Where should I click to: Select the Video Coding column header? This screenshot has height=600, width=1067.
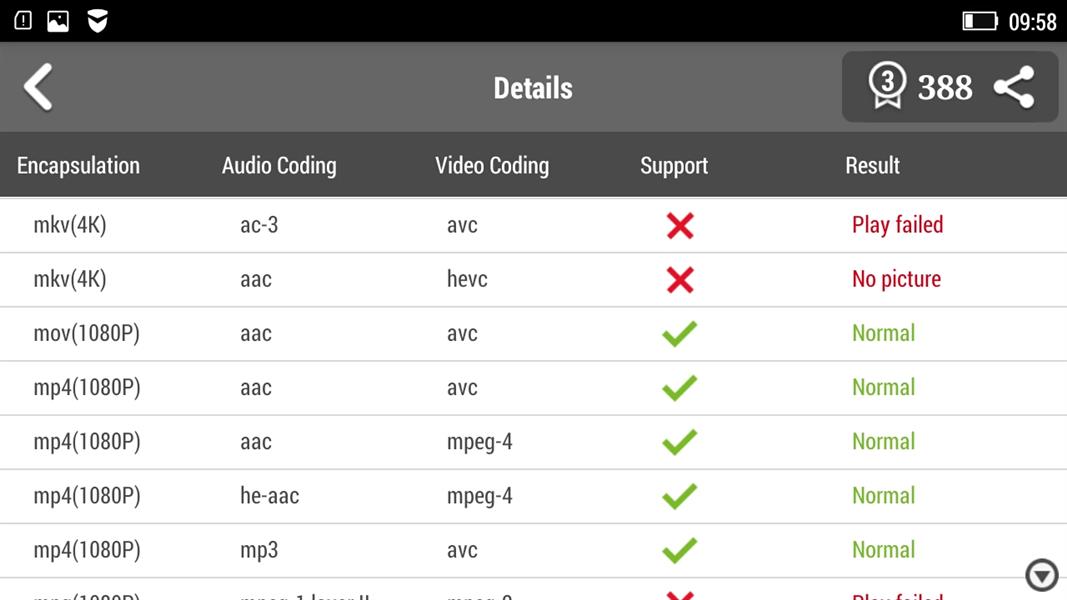pyautogui.click(x=492, y=166)
